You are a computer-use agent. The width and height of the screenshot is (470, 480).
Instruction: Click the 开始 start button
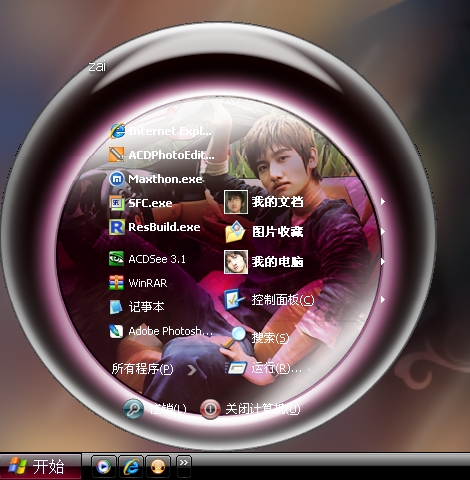point(40,466)
